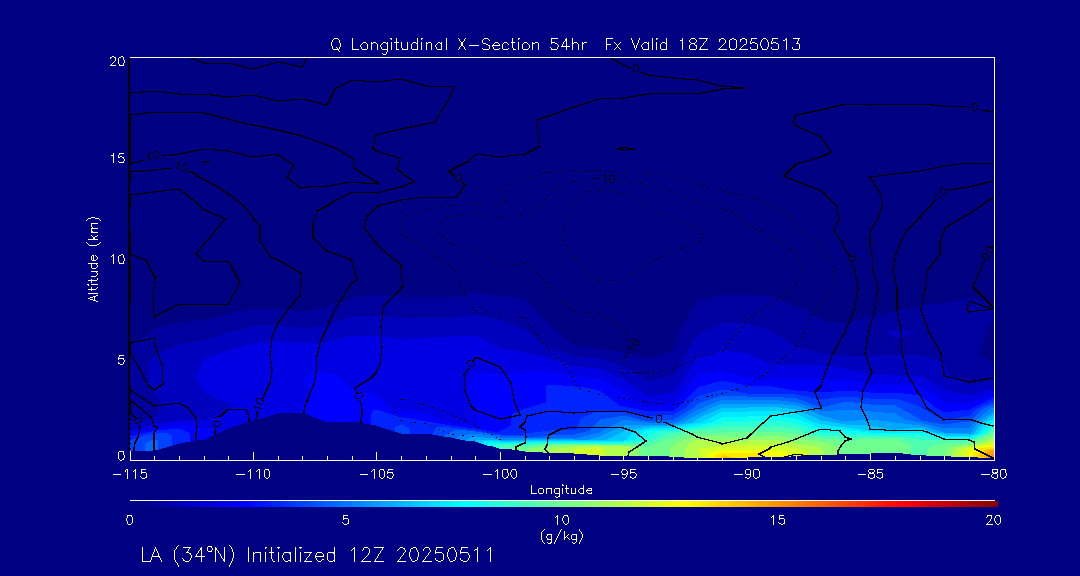
Task: Select the 15 km altitude tick label
Action: click(x=116, y=160)
